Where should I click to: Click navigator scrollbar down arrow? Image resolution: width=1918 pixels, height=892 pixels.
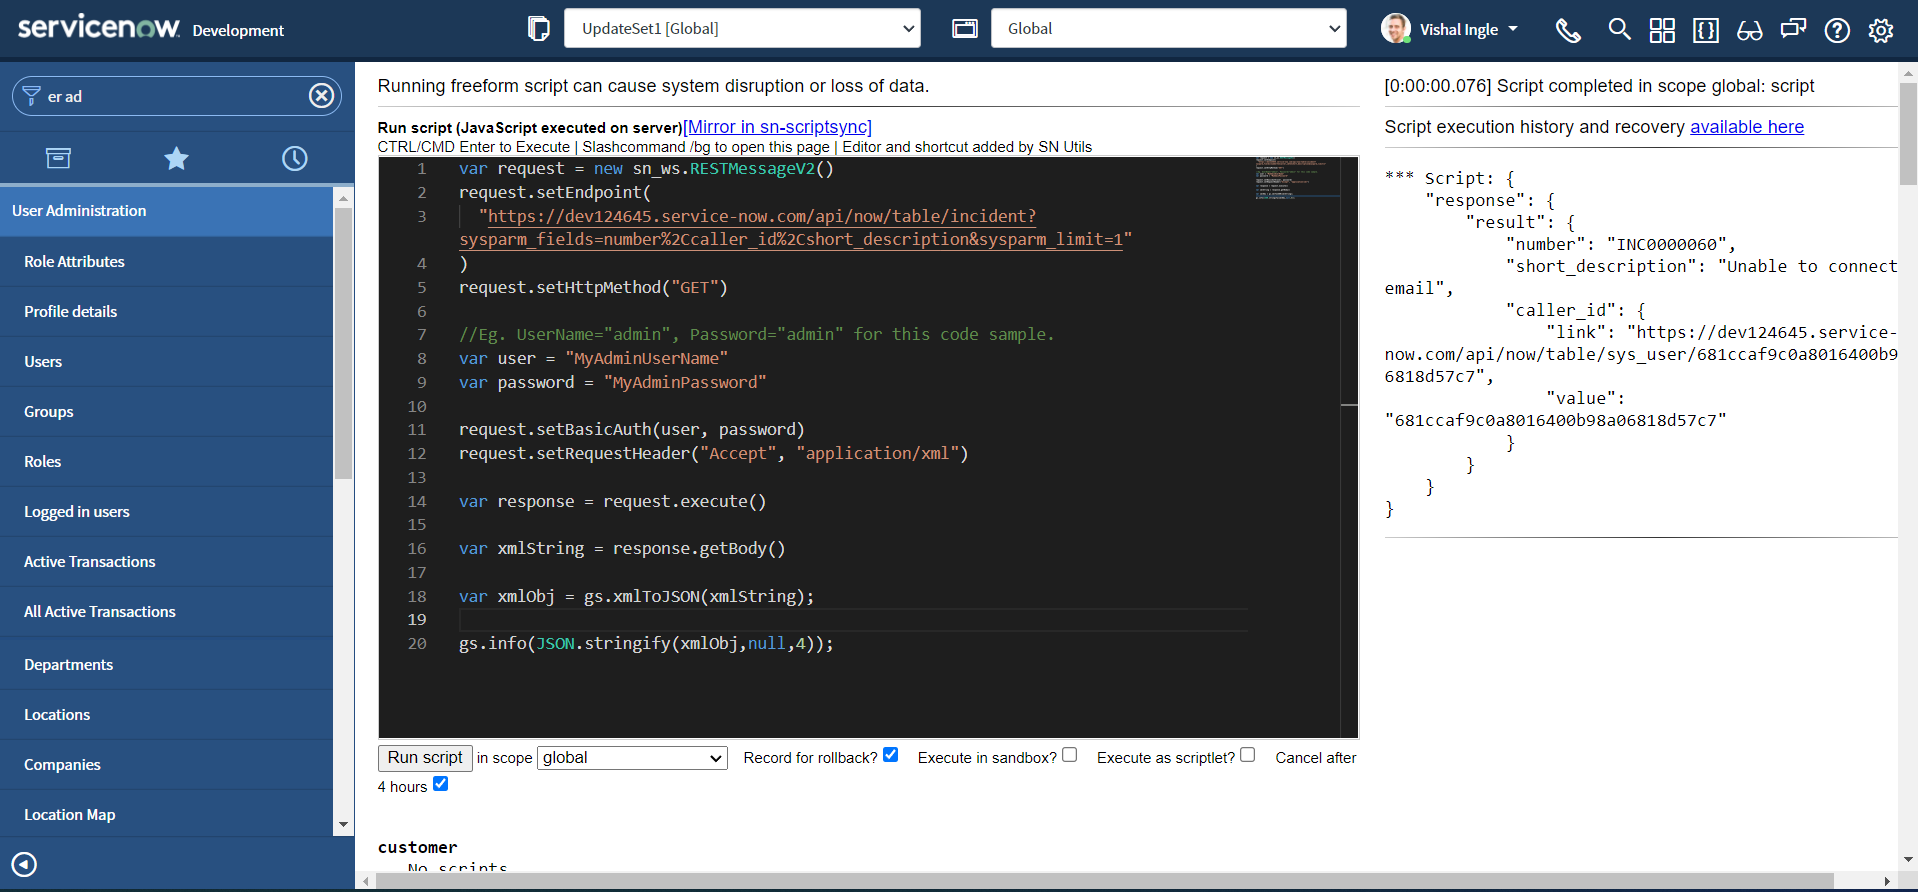coord(343,826)
